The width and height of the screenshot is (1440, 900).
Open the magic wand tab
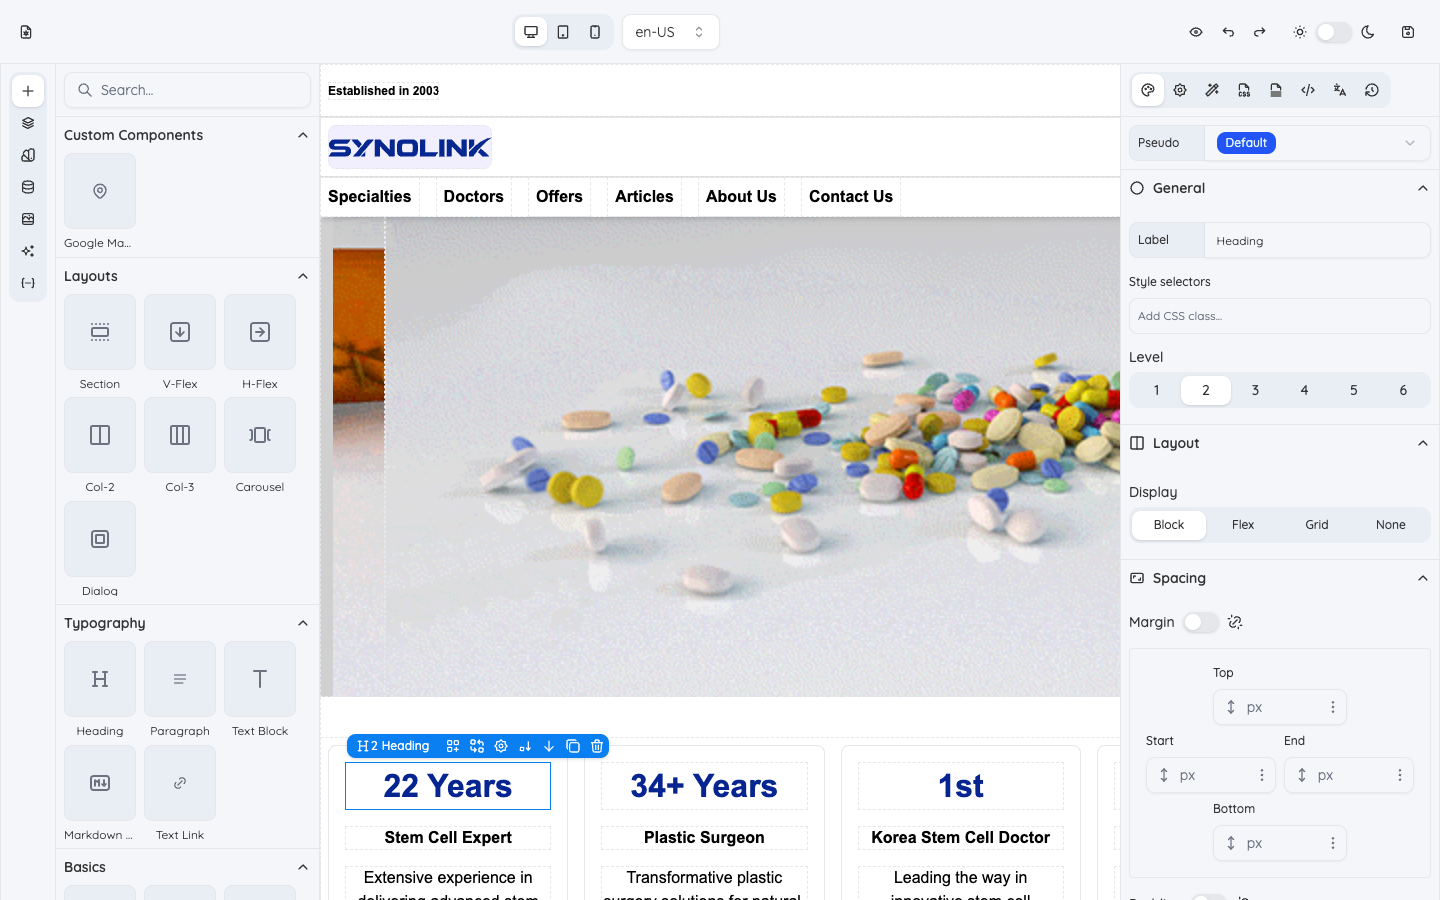tap(1212, 90)
